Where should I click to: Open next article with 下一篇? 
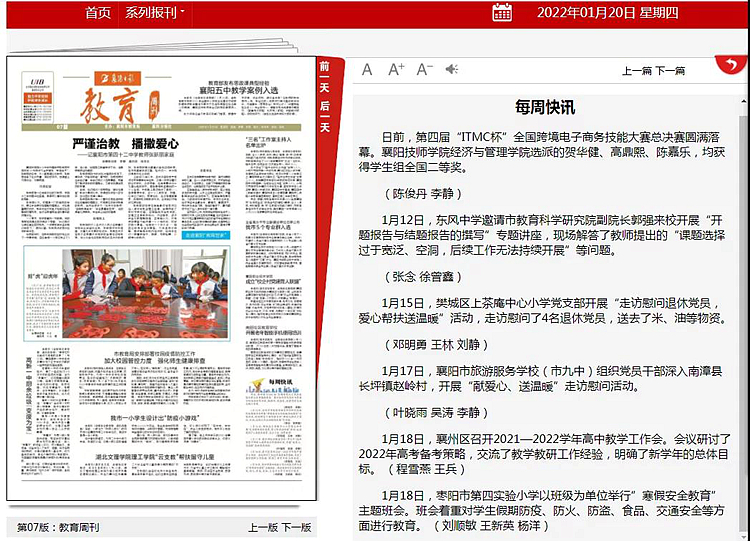tap(670, 71)
